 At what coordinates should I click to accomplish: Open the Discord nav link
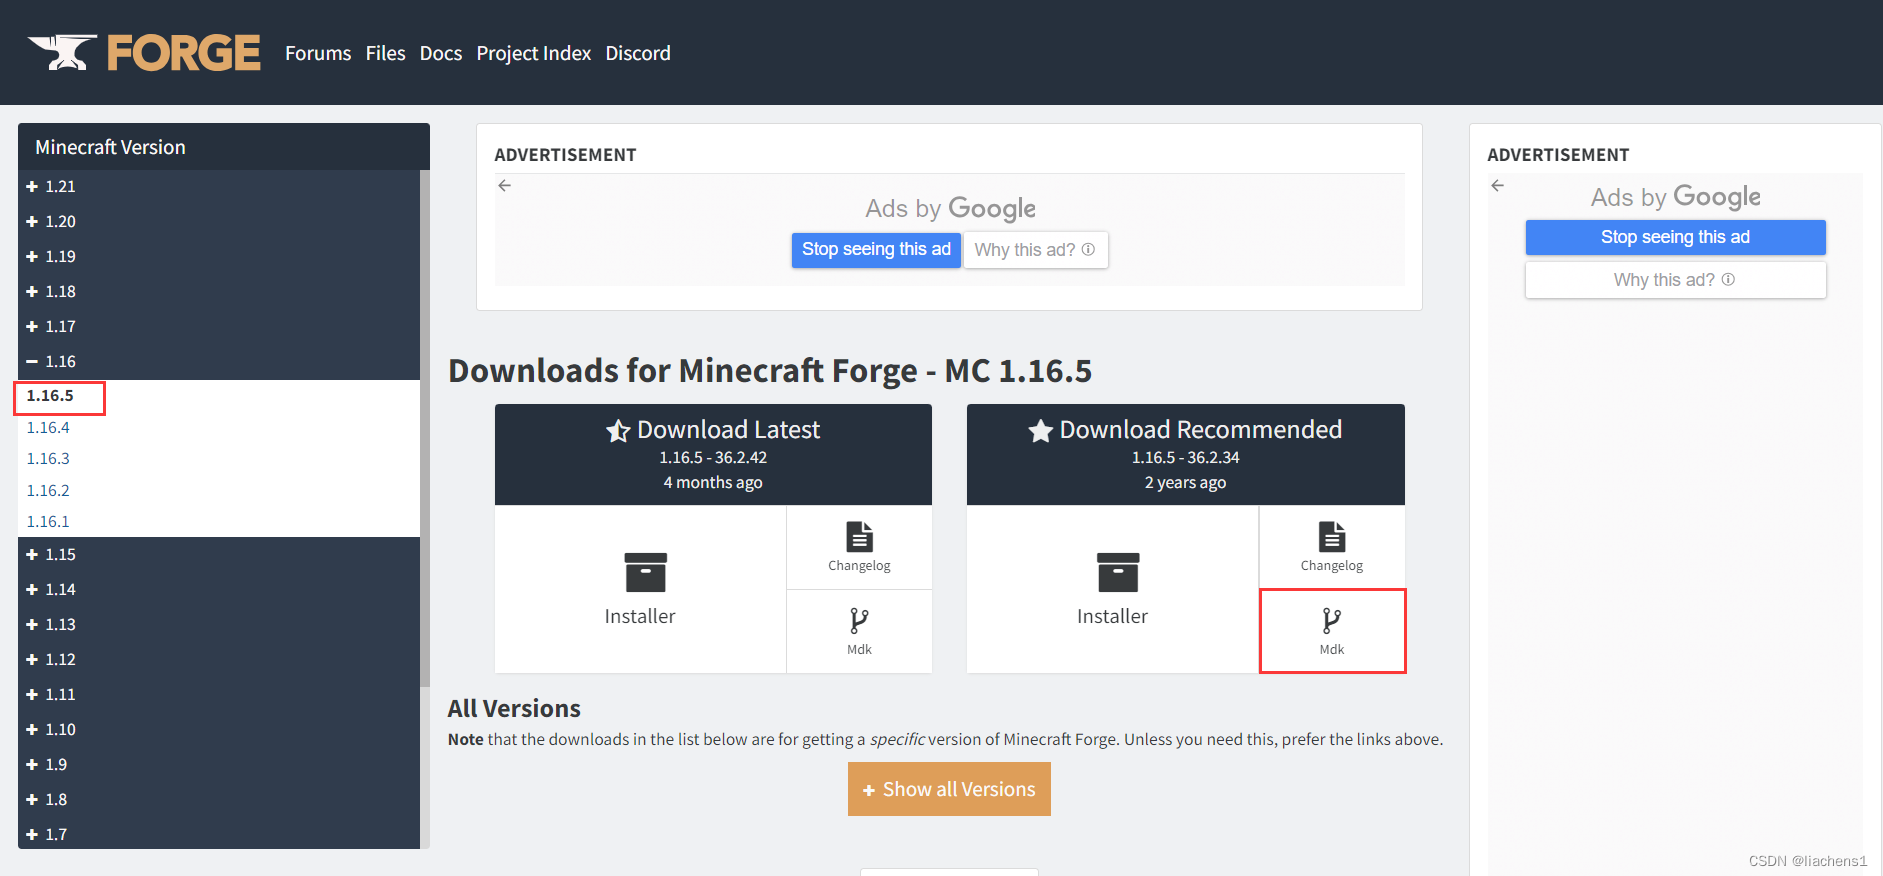(x=638, y=53)
